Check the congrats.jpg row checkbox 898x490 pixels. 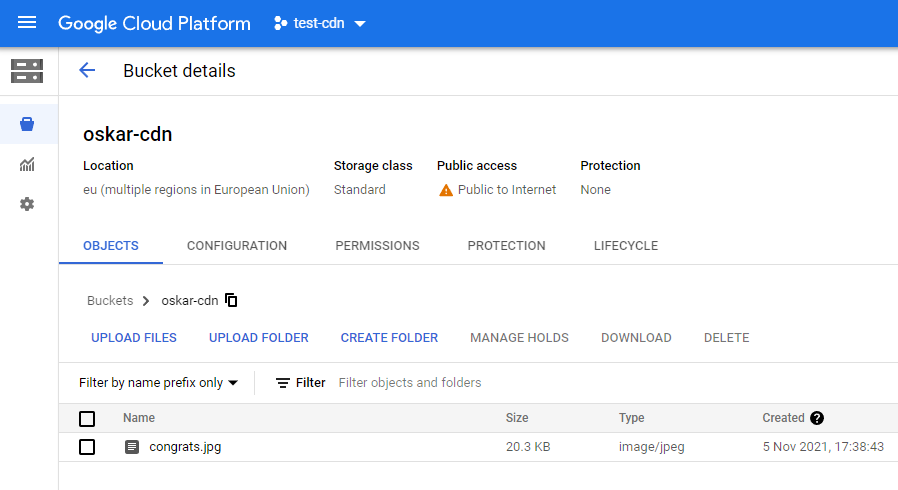(x=87, y=447)
